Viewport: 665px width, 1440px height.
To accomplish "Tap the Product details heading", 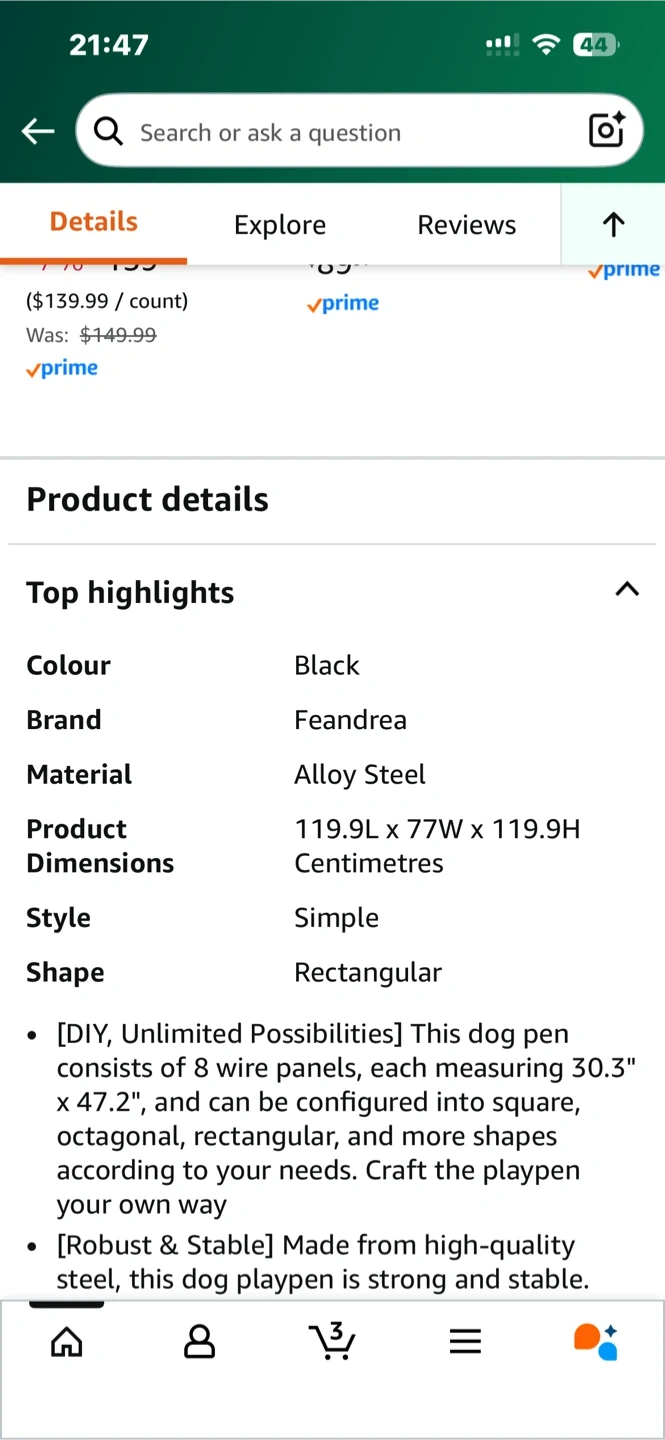I will click(148, 499).
